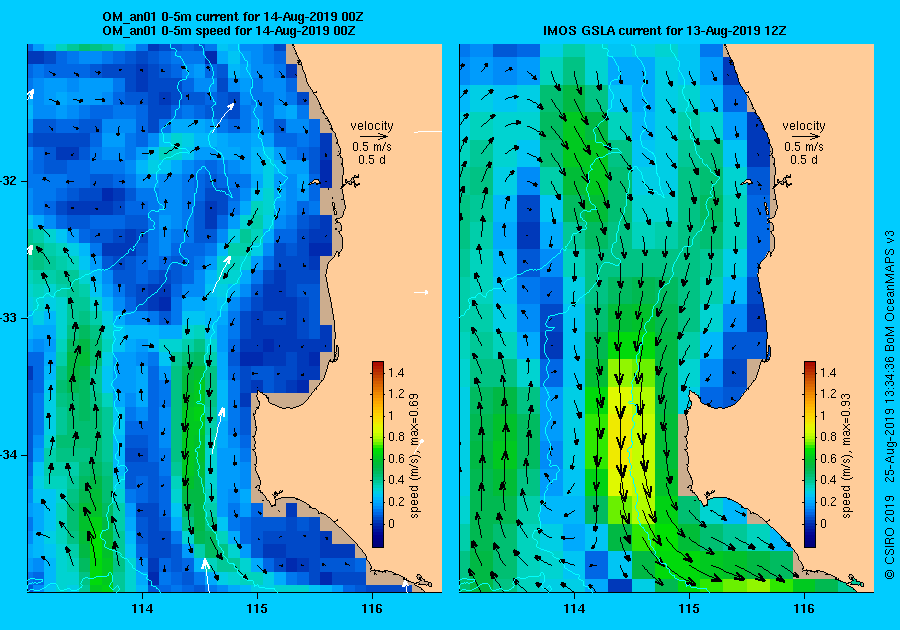Click the '0.5 m/s' scale text on left map
Image resolution: width=900 pixels, height=630 pixels.
[x=372, y=147]
